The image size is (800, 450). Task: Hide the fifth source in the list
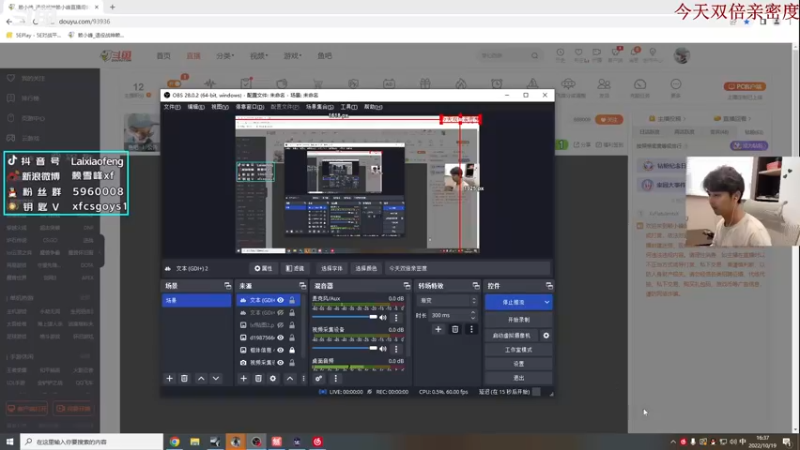[280, 350]
